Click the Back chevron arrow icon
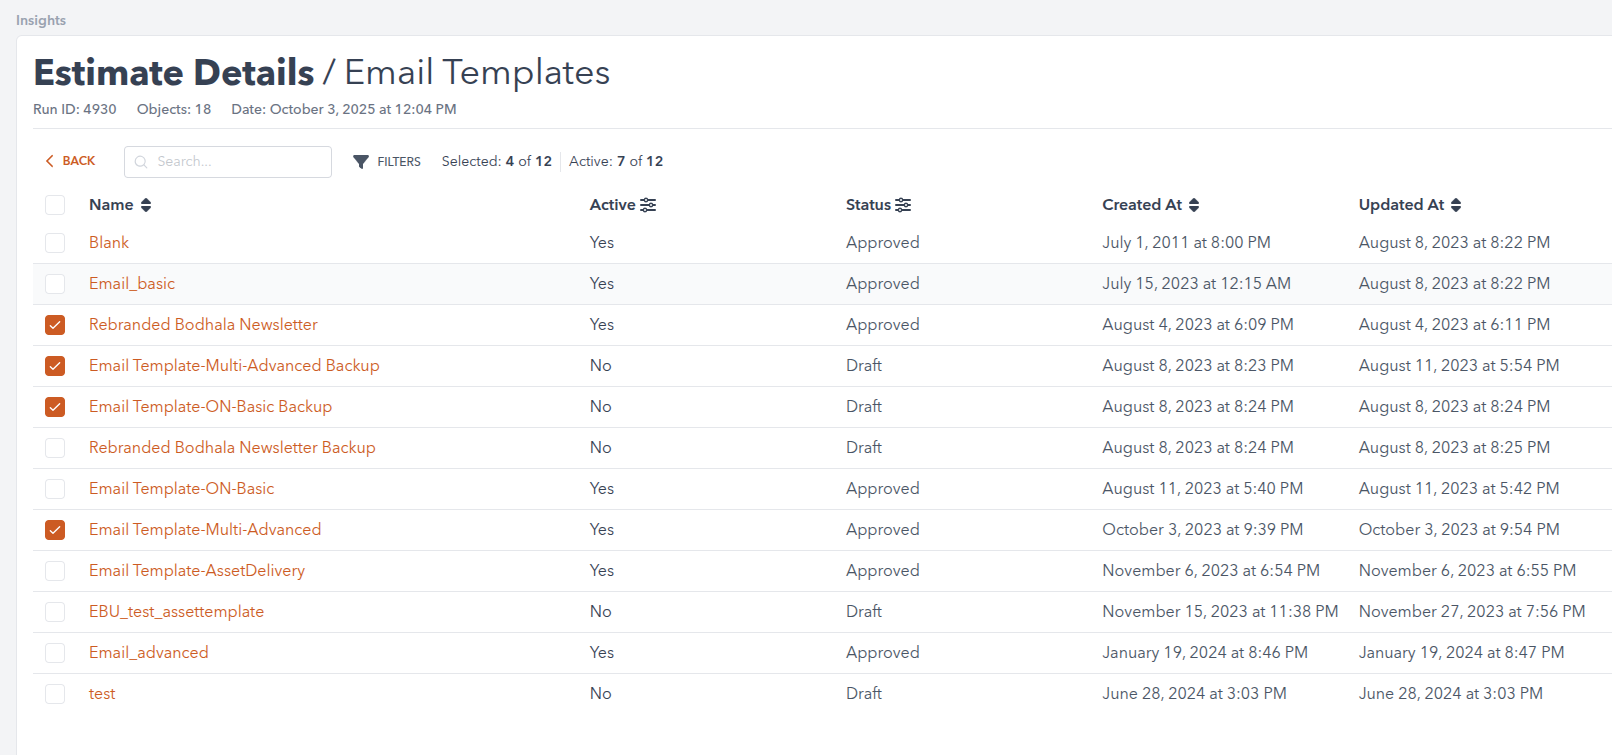 click(49, 161)
